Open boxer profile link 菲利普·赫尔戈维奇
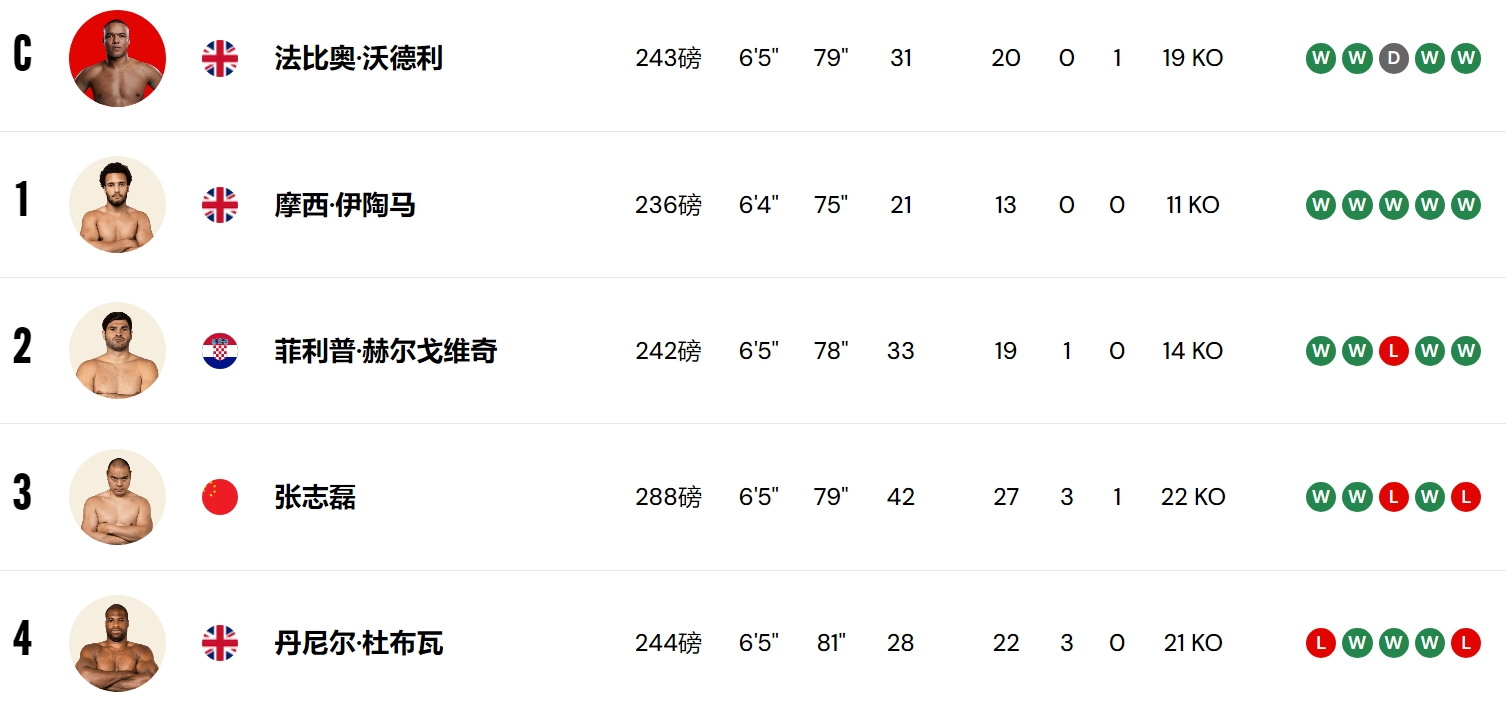1506x707 pixels. (385, 351)
